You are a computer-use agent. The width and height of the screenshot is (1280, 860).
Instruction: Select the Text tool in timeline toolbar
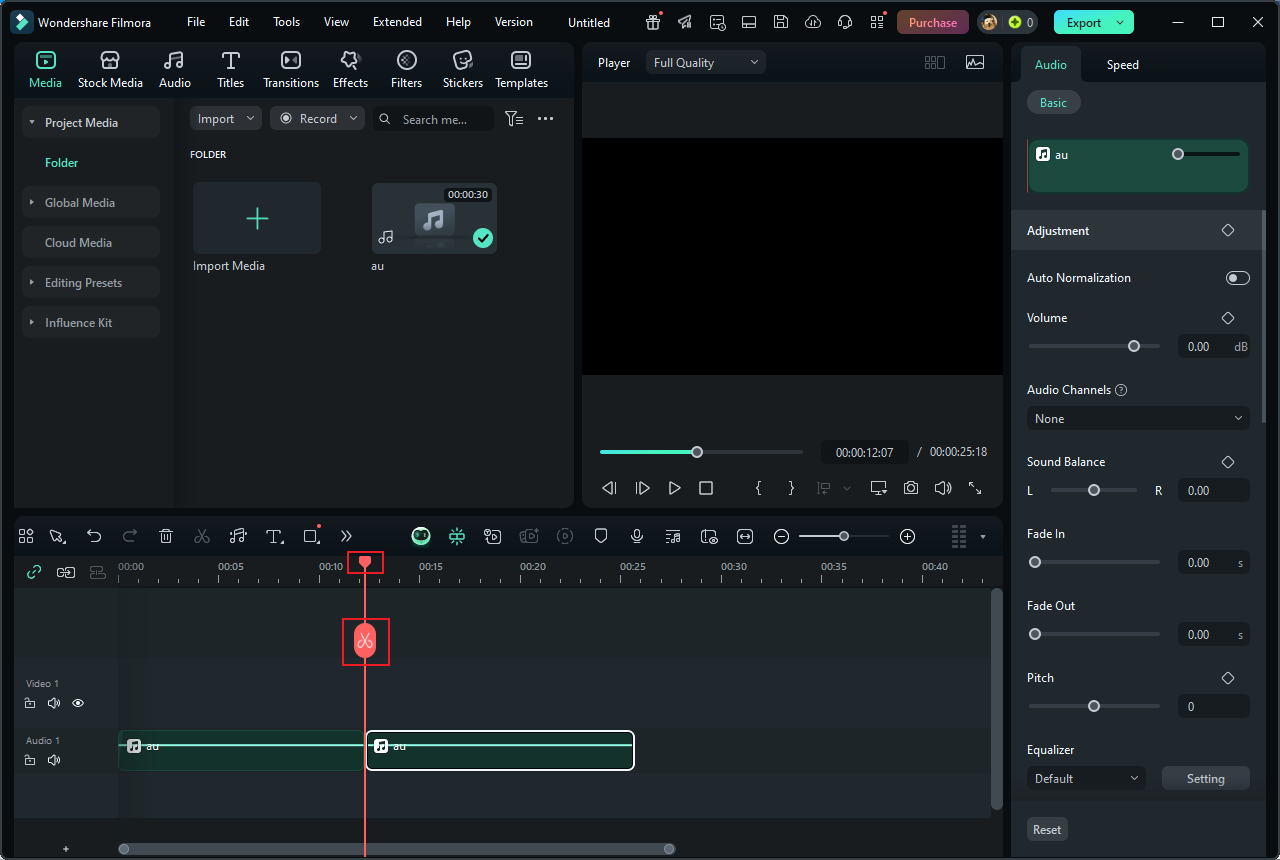point(274,536)
